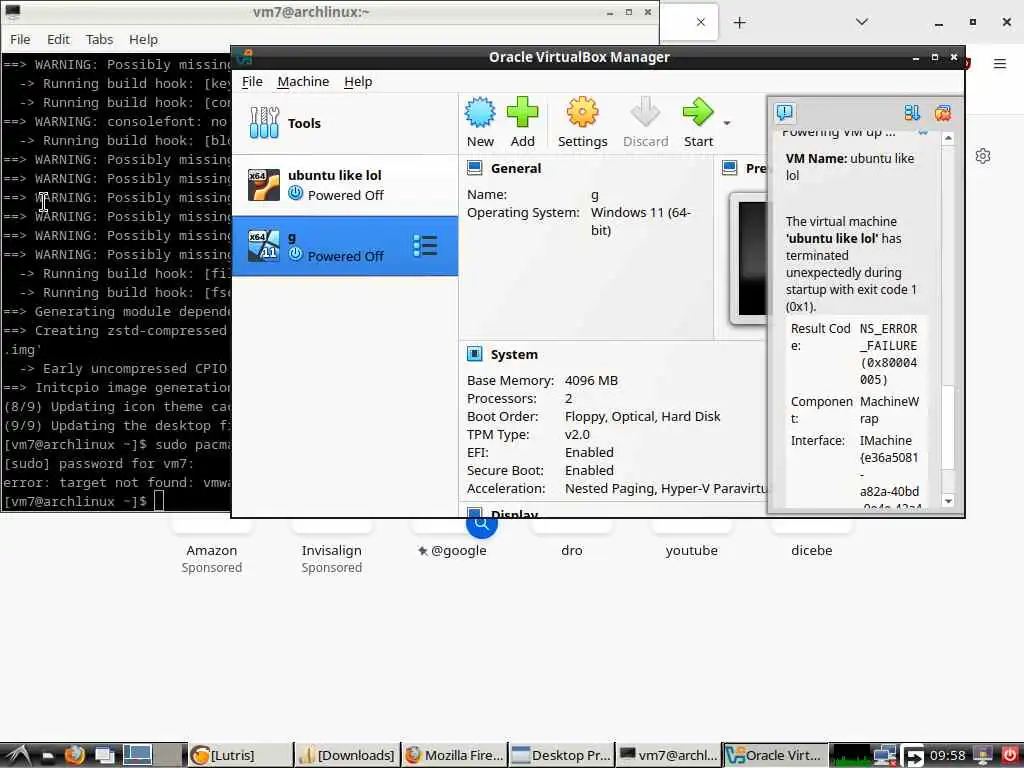Viewport: 1024px width, 768px height.
Task: Click the display tray icon beside clock
Action: click(x=983, y=756)
